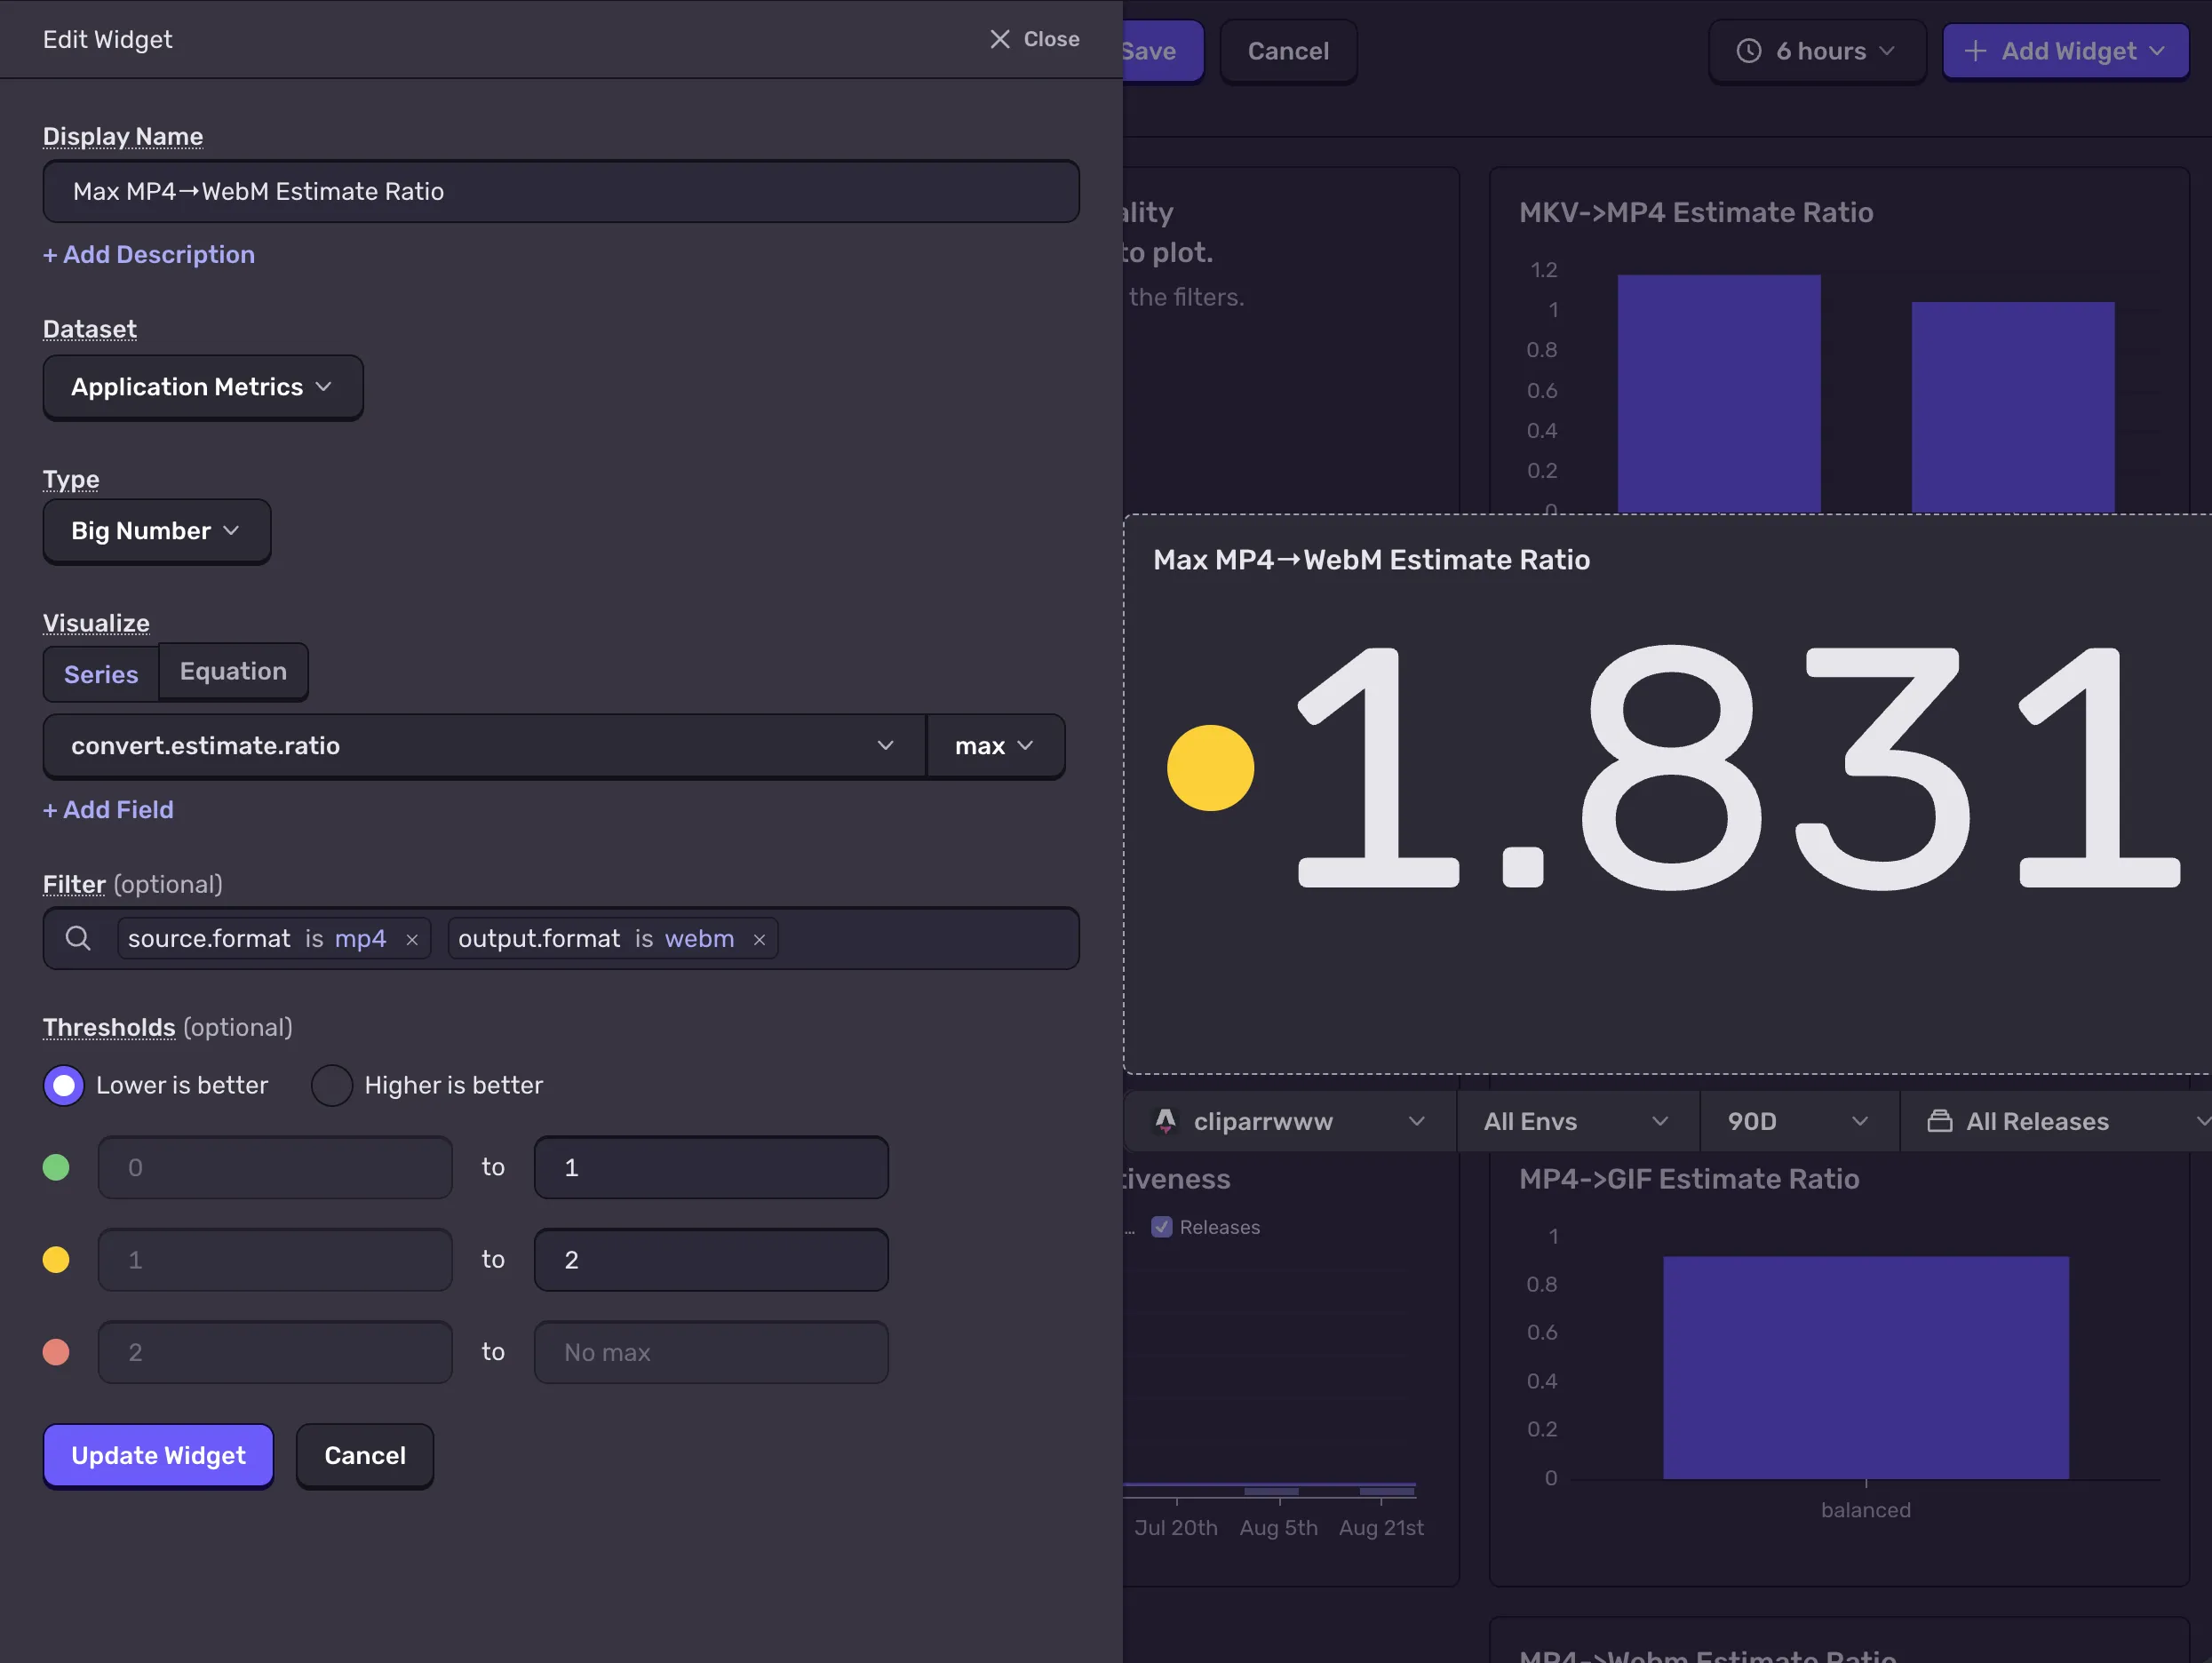Open the max aggregate dropdown
The height and width of the screenshot is (1663, 2212).
[x=995, y=746]
